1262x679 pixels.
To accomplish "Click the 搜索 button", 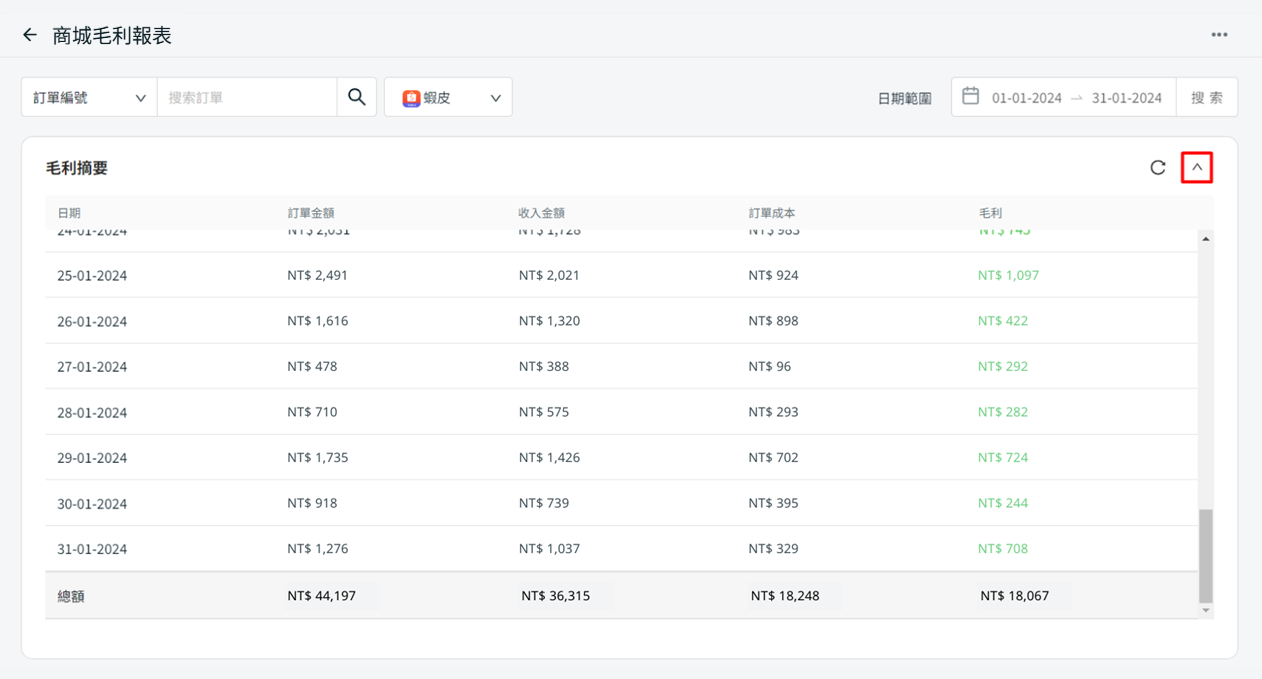I will (1207, 97).
